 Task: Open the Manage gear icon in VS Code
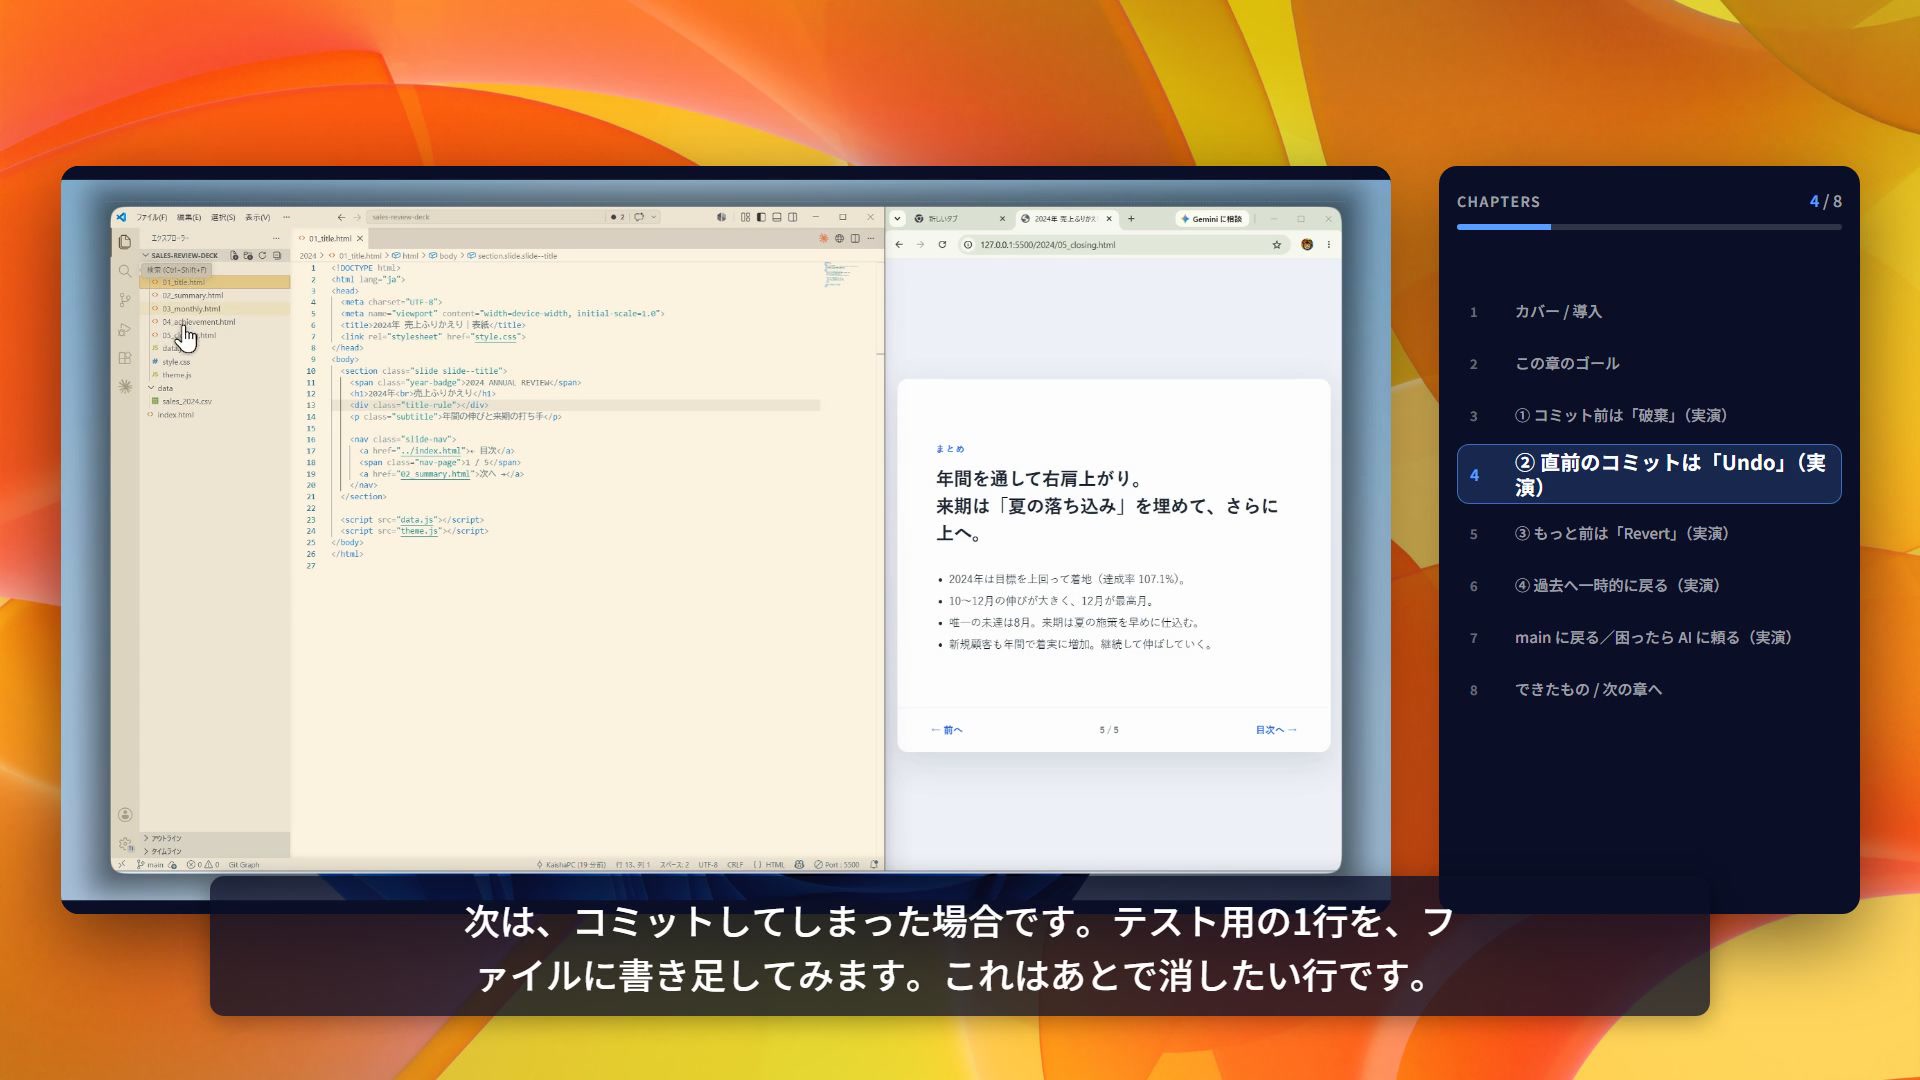coord(125,845)
